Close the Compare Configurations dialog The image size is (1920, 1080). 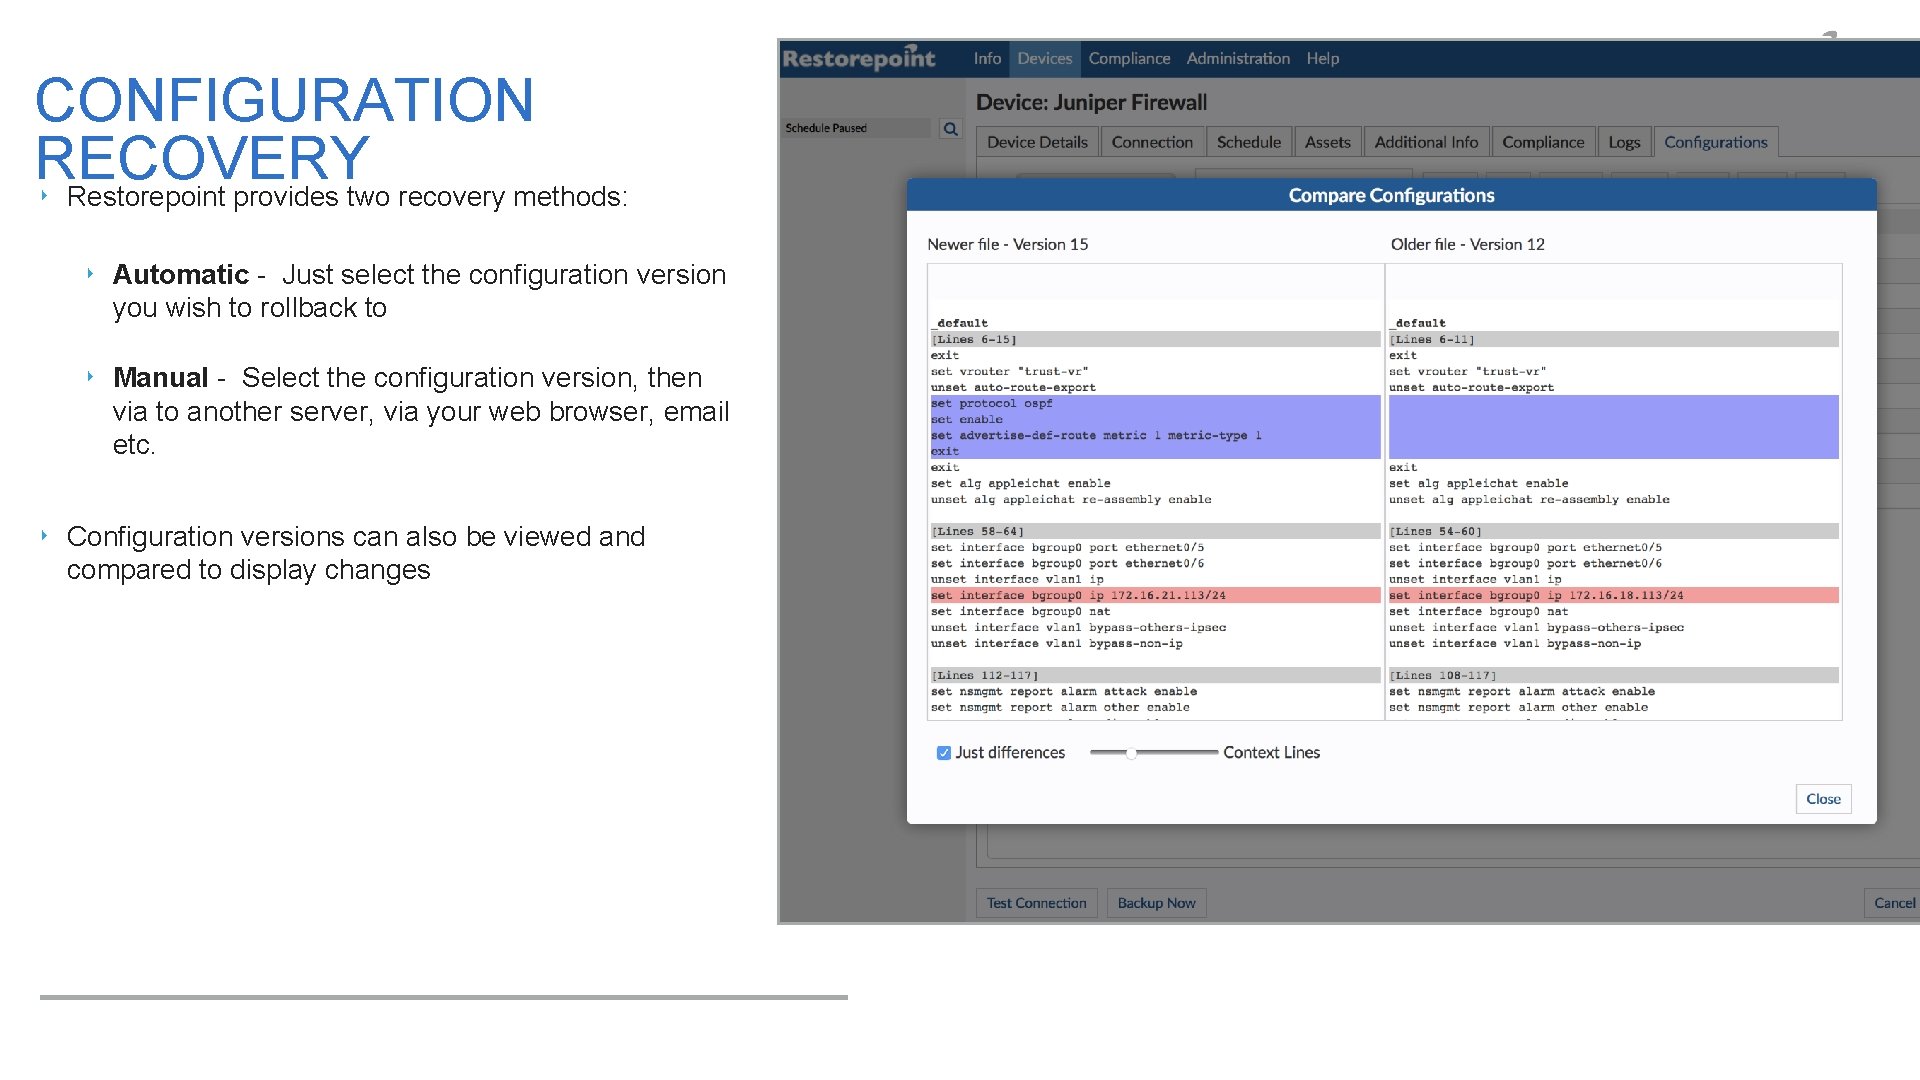pos(1822,799)
